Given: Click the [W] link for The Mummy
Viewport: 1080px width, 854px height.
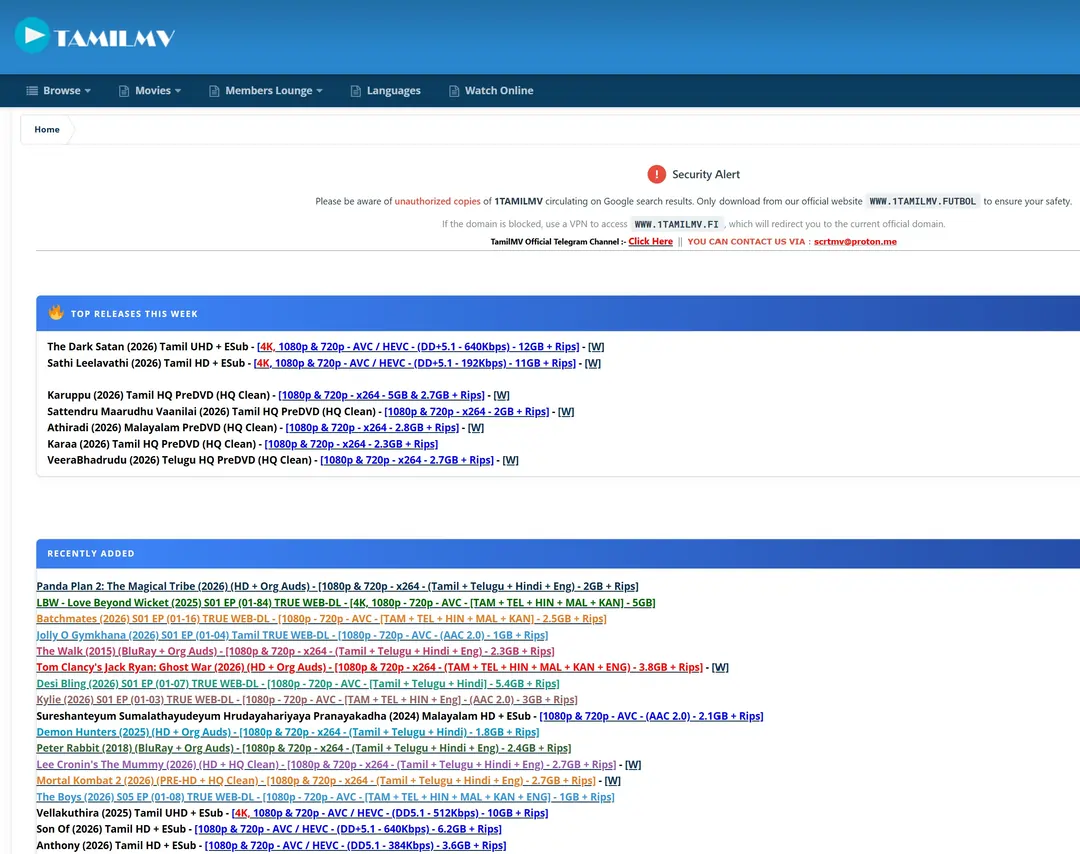Looking at the screenshot, I should click(633, 764).
